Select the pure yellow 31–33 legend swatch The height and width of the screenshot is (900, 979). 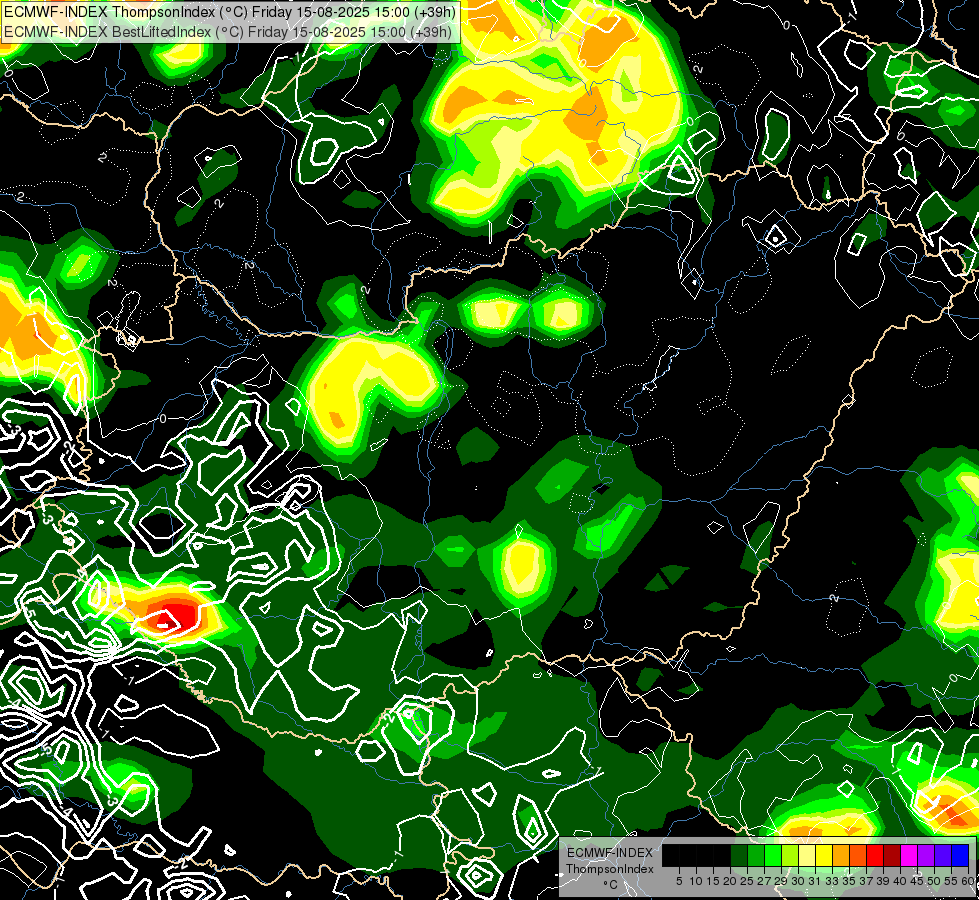coord(824,855)
